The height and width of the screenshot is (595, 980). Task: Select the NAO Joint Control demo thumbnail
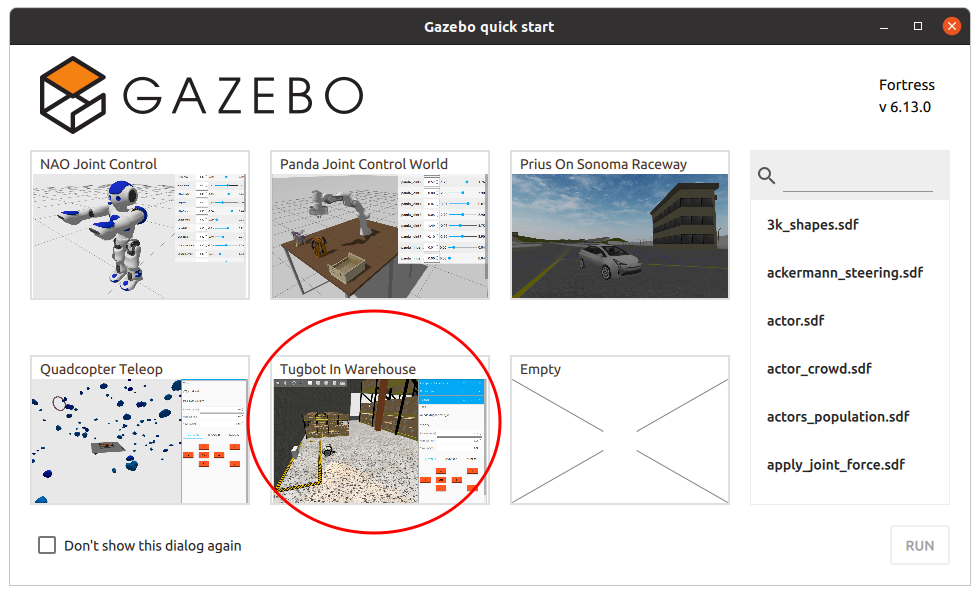pos(139,230)
